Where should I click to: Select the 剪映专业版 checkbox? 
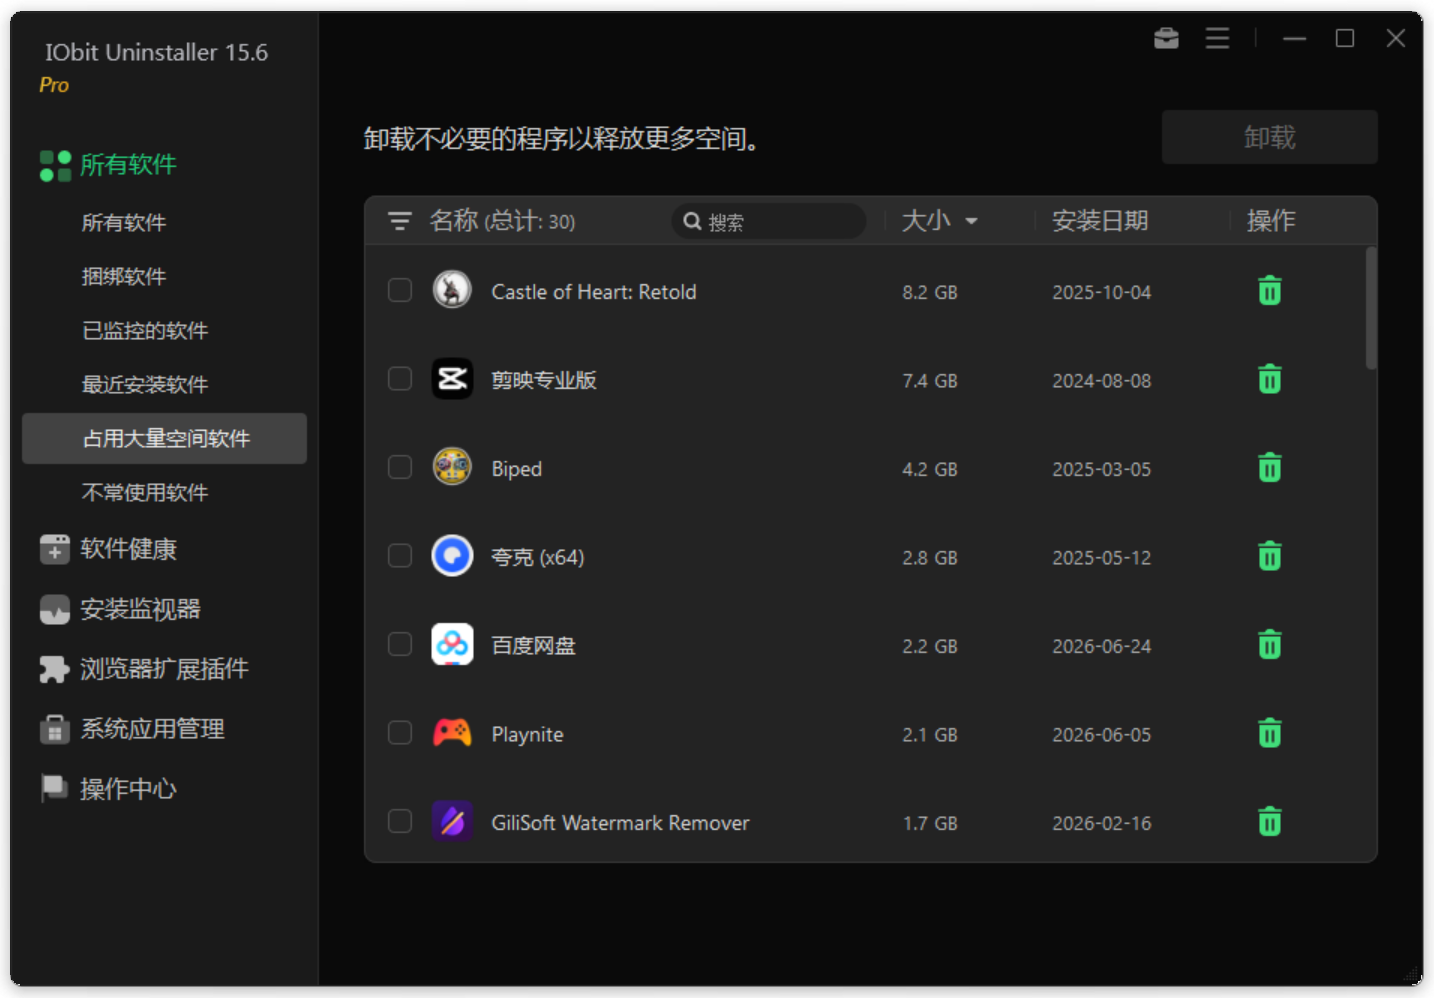point(400,379)
